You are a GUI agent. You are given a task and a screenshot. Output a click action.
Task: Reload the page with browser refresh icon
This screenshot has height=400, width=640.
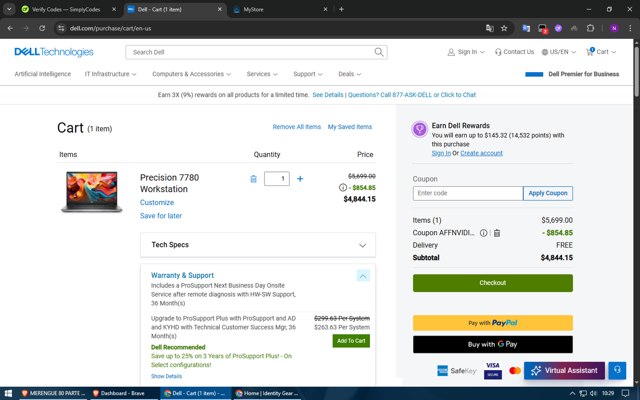pos(42,28)
